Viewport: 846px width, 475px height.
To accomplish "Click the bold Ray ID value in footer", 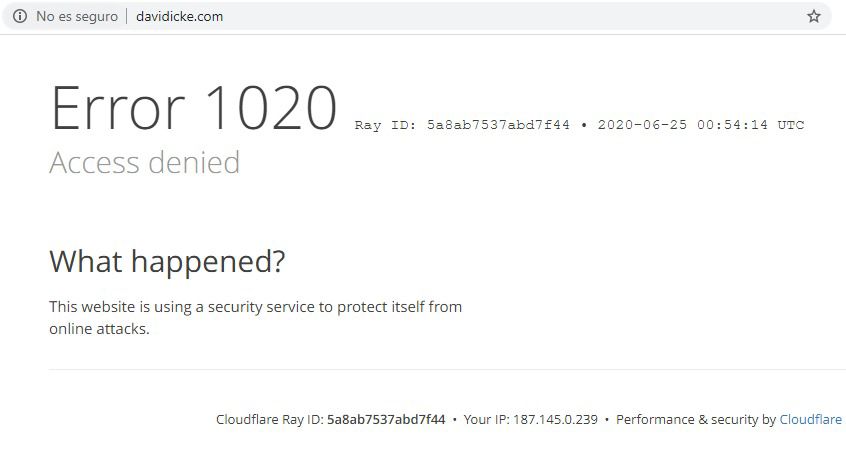I will tap(386, 420).
